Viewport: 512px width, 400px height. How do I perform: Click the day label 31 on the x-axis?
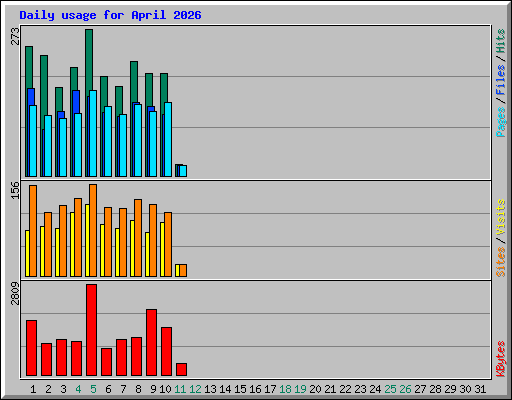tap(480, 389)
